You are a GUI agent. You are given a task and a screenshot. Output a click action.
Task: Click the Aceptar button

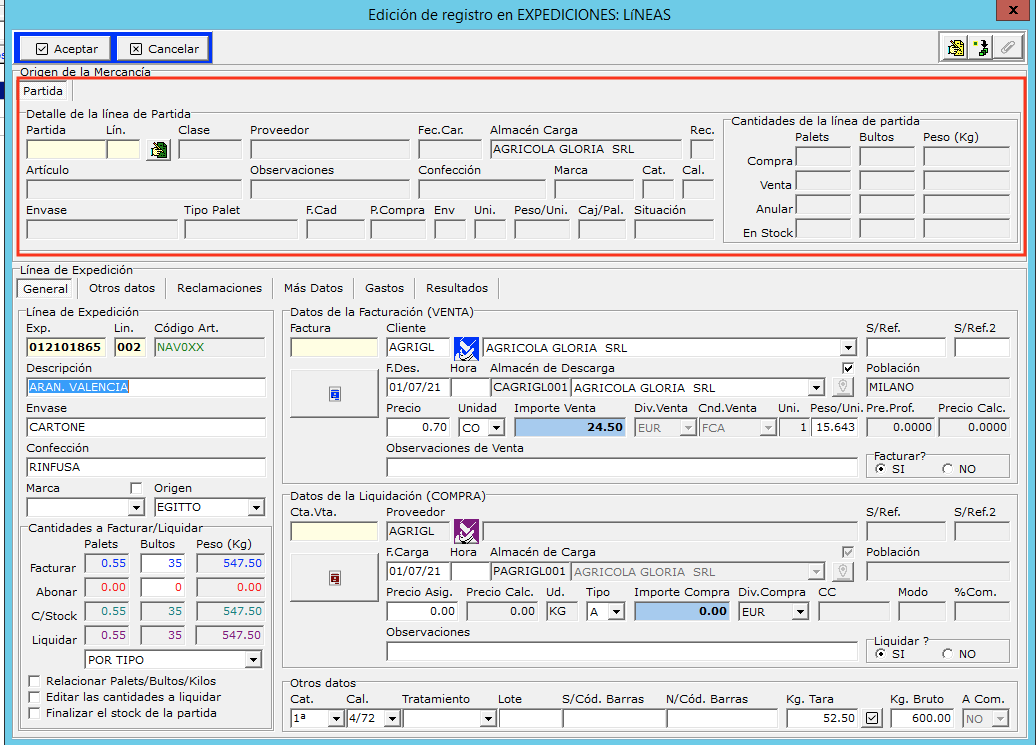66,48
